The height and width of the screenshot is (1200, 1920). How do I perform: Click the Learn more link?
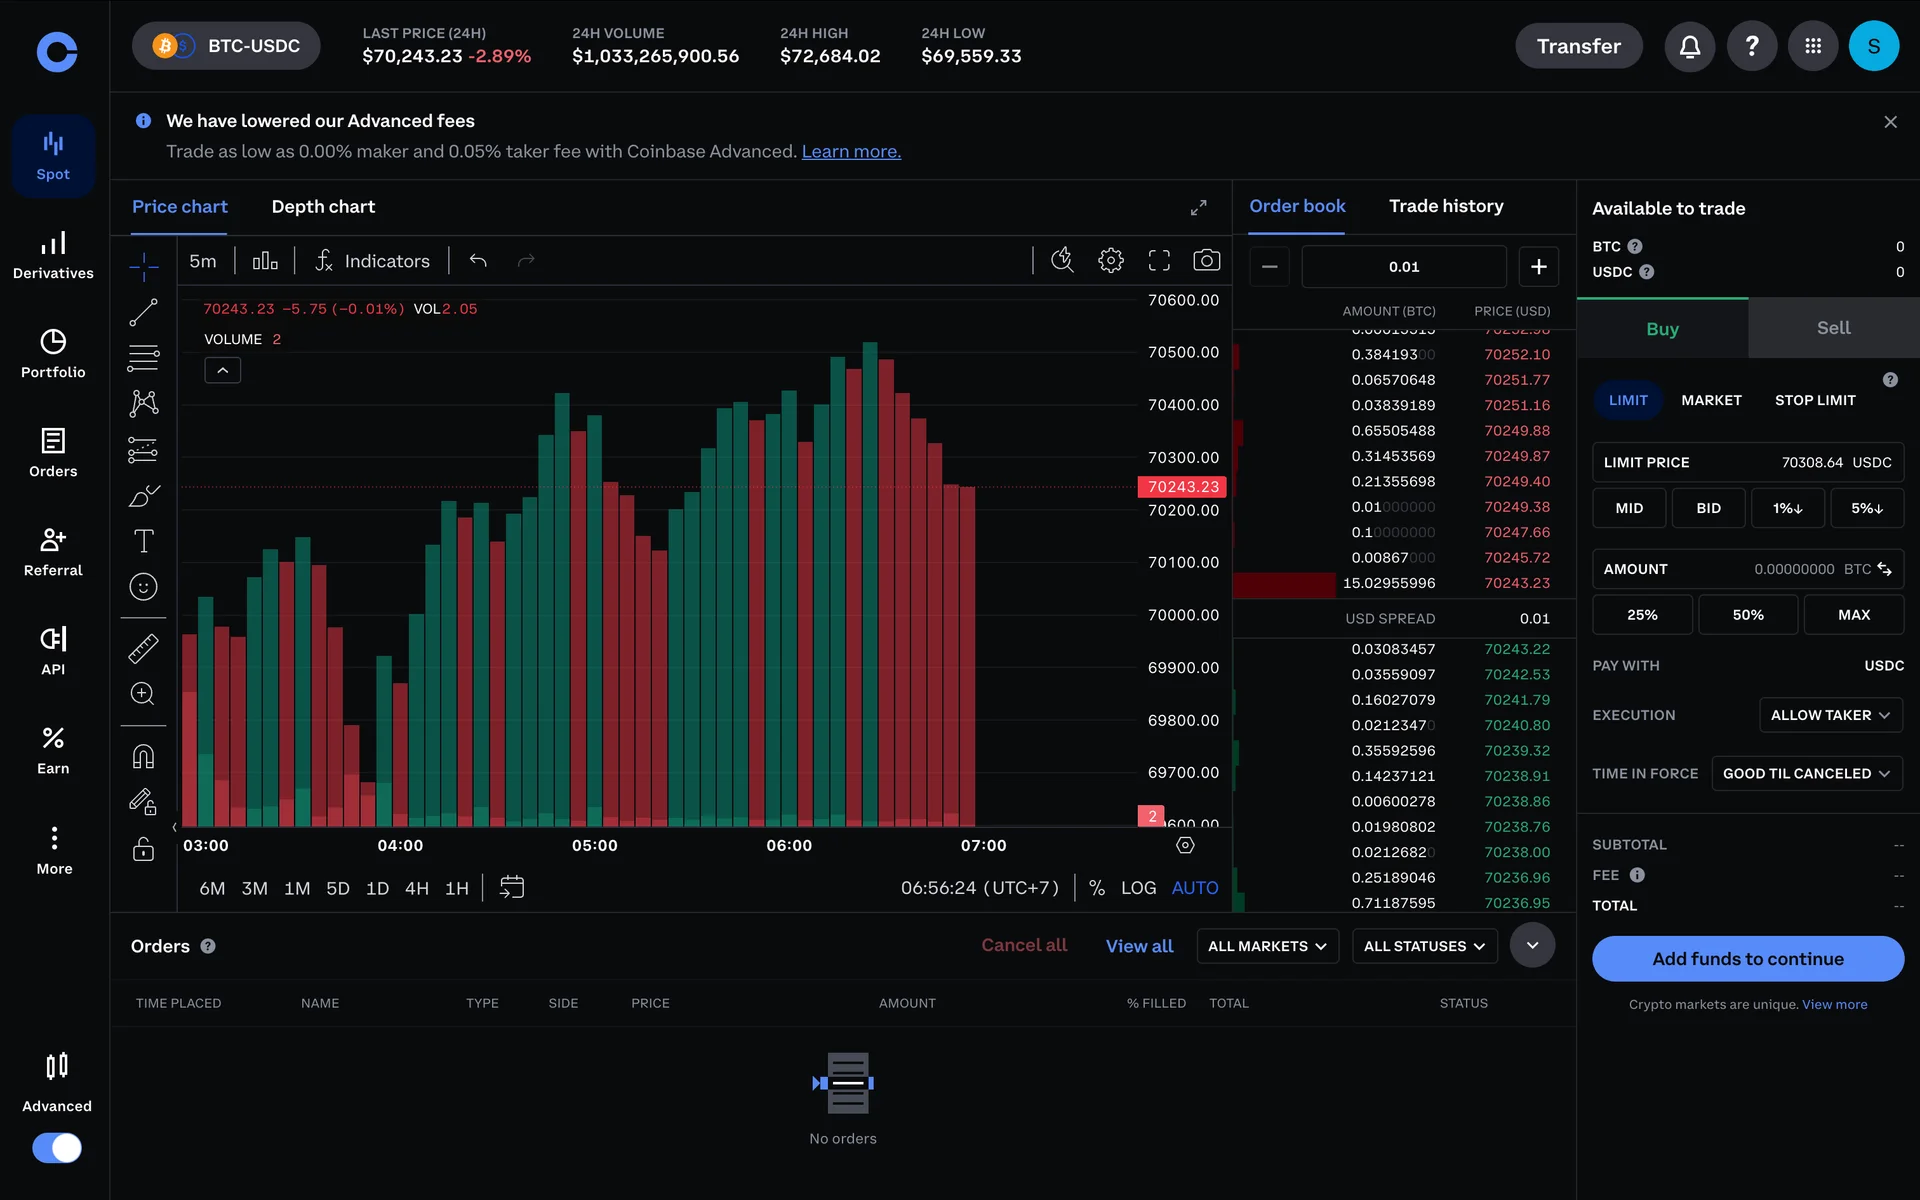(x=851, y=152)
